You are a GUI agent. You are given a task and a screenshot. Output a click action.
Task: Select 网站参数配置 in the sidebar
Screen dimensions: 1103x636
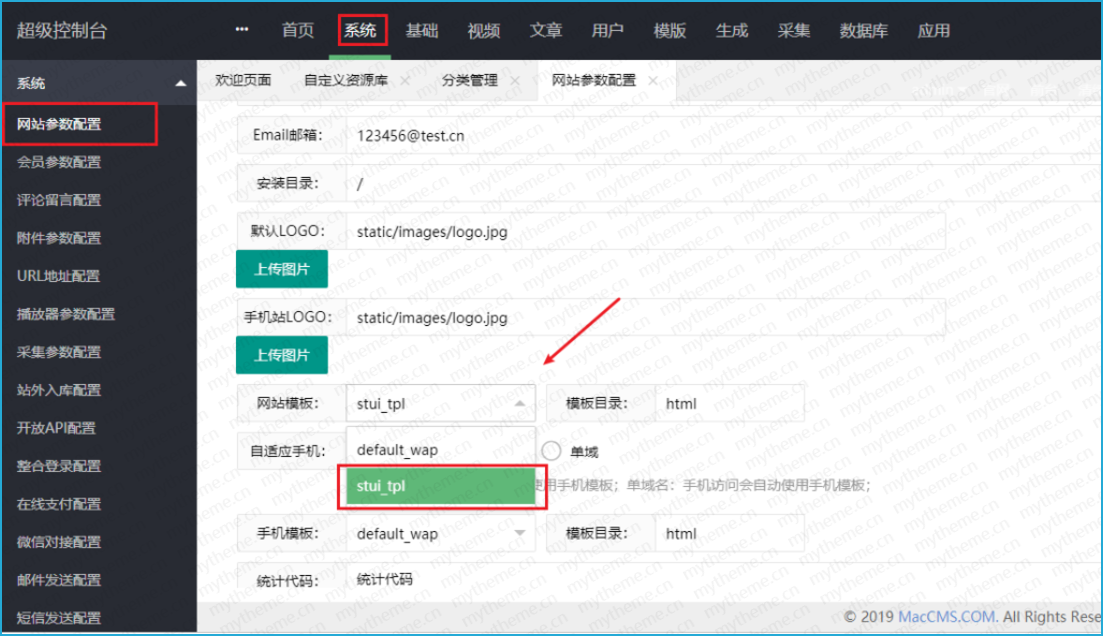coord(59,125)
